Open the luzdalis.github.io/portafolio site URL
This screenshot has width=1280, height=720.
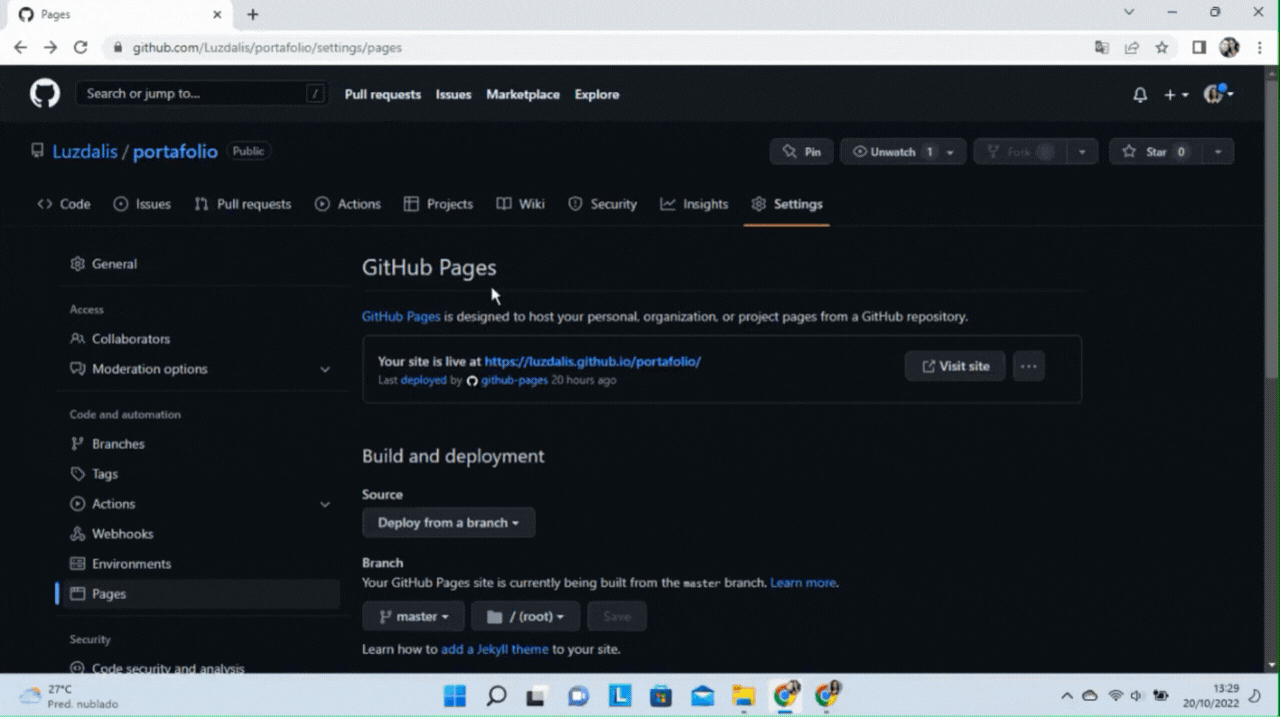[x=593, y=361]
